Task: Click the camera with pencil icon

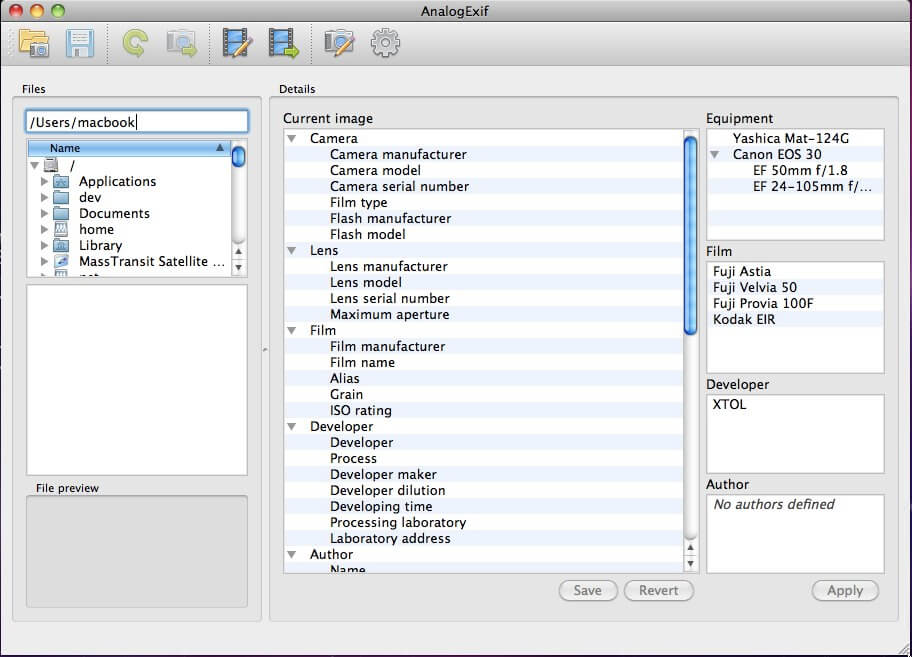Action: click(x=339, y=43)
